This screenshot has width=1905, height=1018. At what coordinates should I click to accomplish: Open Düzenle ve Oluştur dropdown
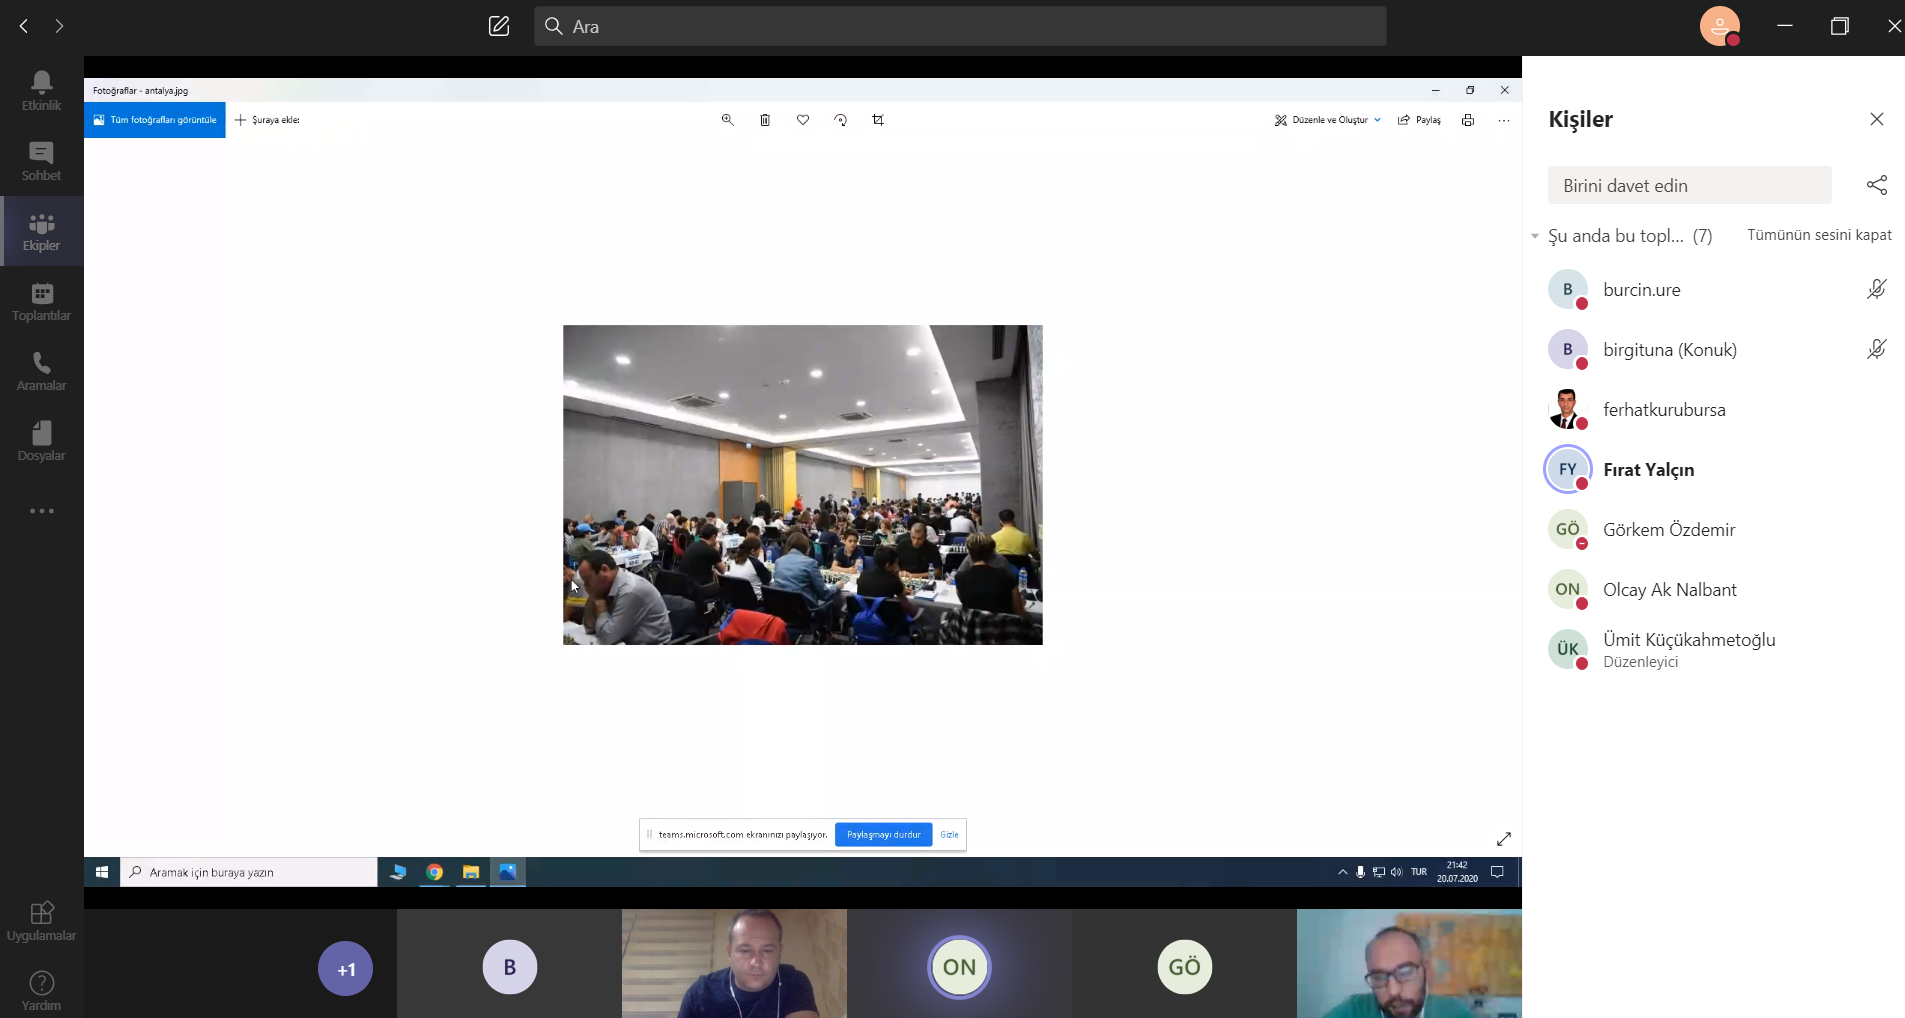(x=1328, y=120)
